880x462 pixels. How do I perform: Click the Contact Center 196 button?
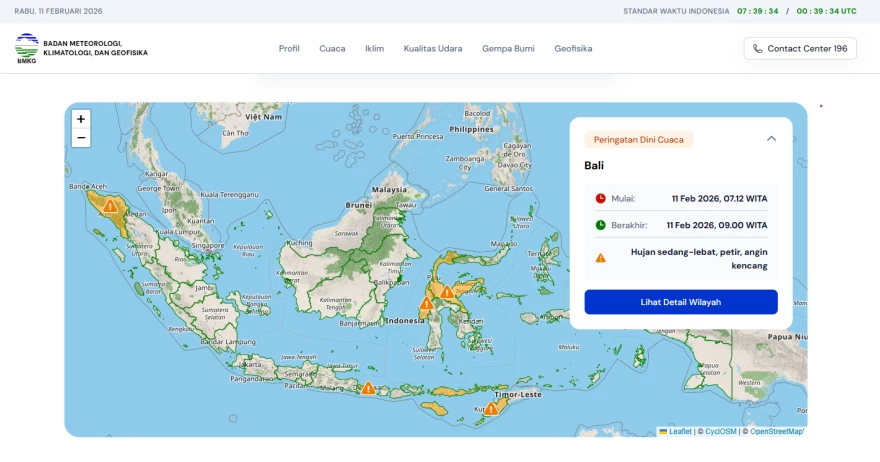[800, 49]
